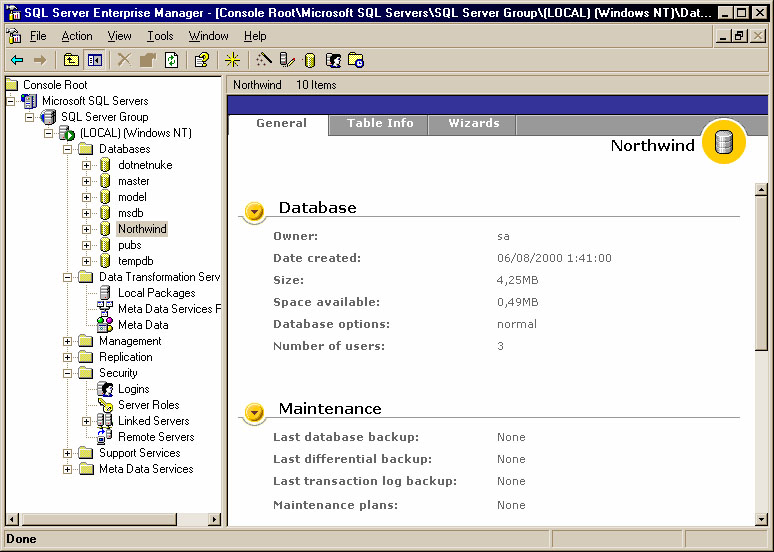Click the application icon in title bar
Viewport: 774px width, 552px height.
pos(13,12)
